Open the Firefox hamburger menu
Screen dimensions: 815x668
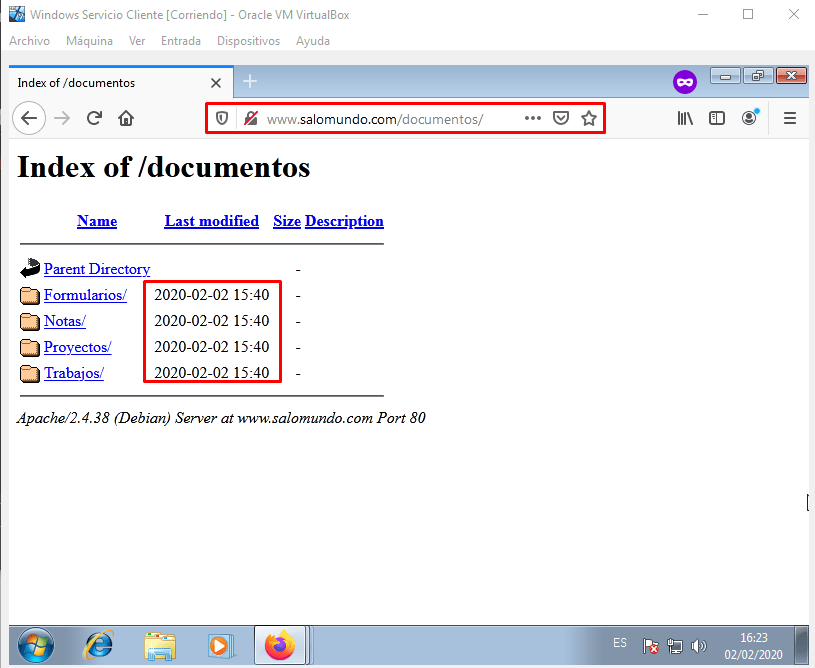(789, 118)
